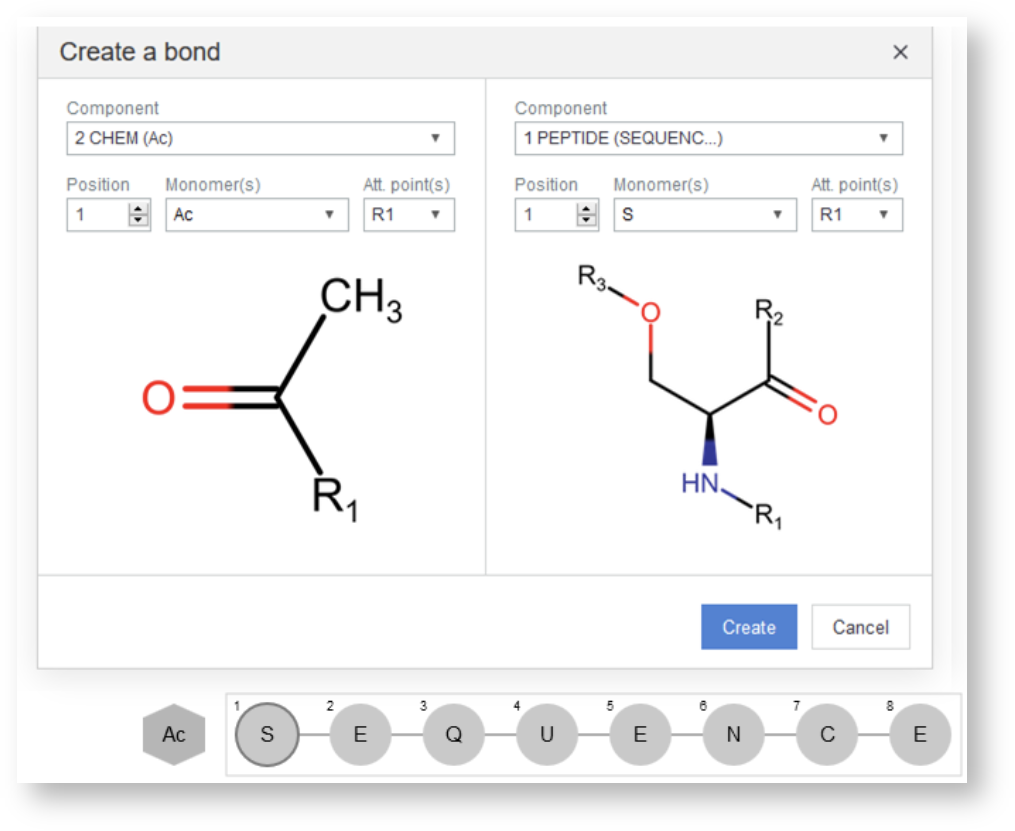
Task: Click the left Position number field
Action: point(97,215)
